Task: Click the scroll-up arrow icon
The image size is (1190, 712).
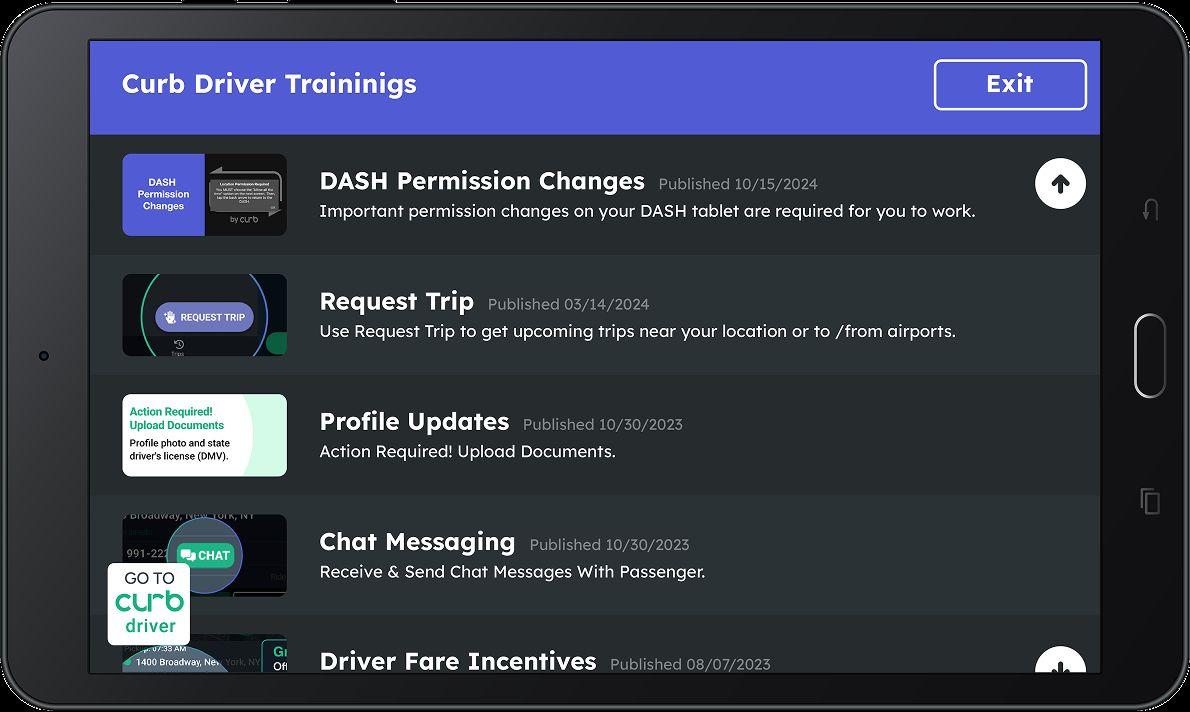Action: 1060,184
